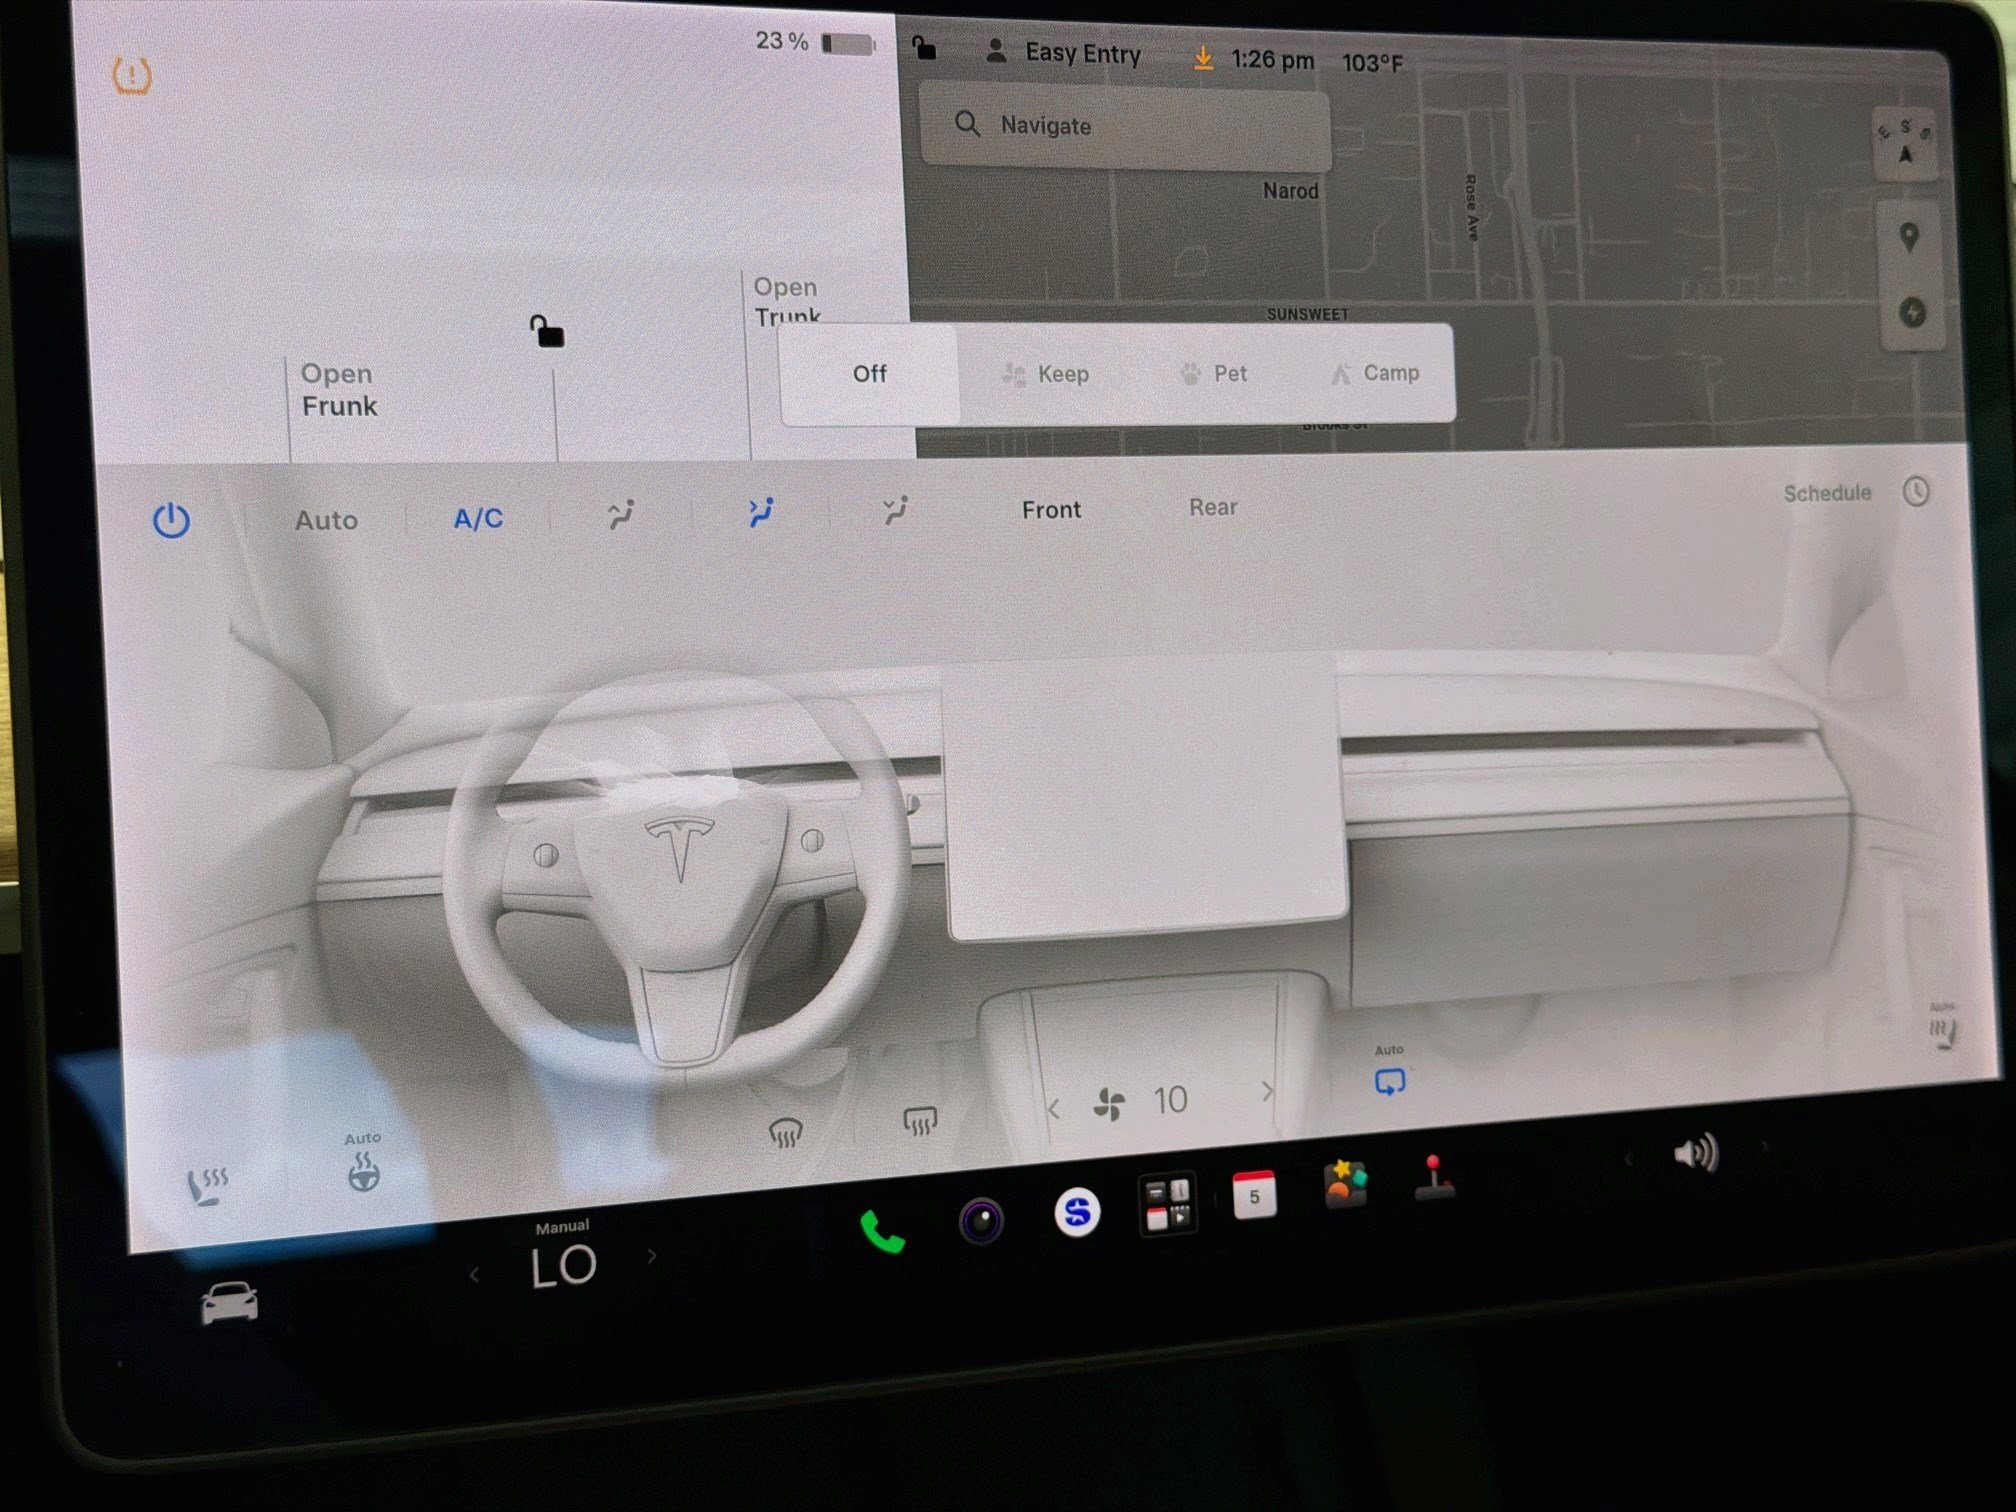Tap the tire pressure warning icon
Image resolution: width=2016 pixels, height=1512 pixels.
click(131, 75)
